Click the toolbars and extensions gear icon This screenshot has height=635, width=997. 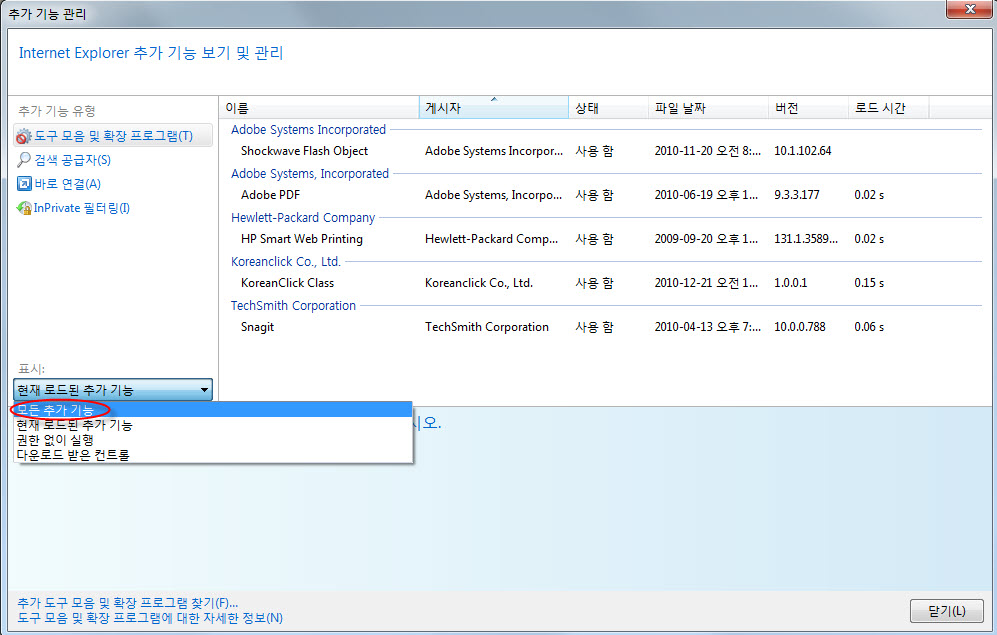pyautogui.click(x=24, y=136)
